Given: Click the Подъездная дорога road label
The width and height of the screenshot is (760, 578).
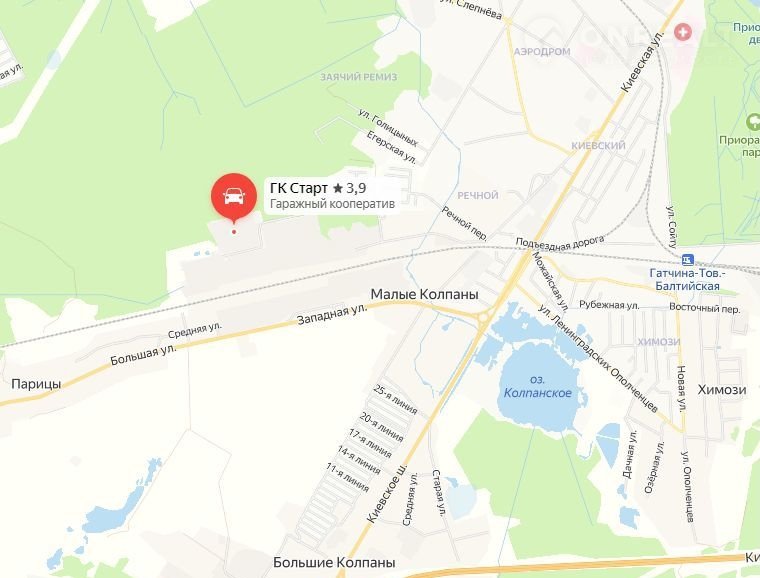Looking at the screenshot, I should [x=560, y=242].
